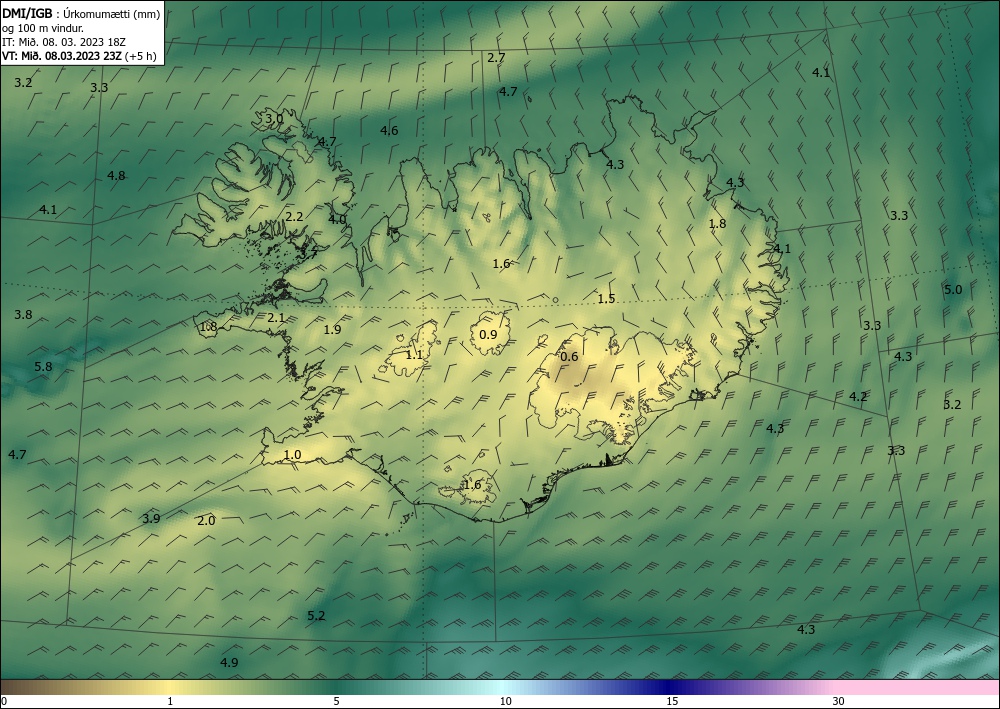Click the brown colorbar segment above 0

pos(19,687)
